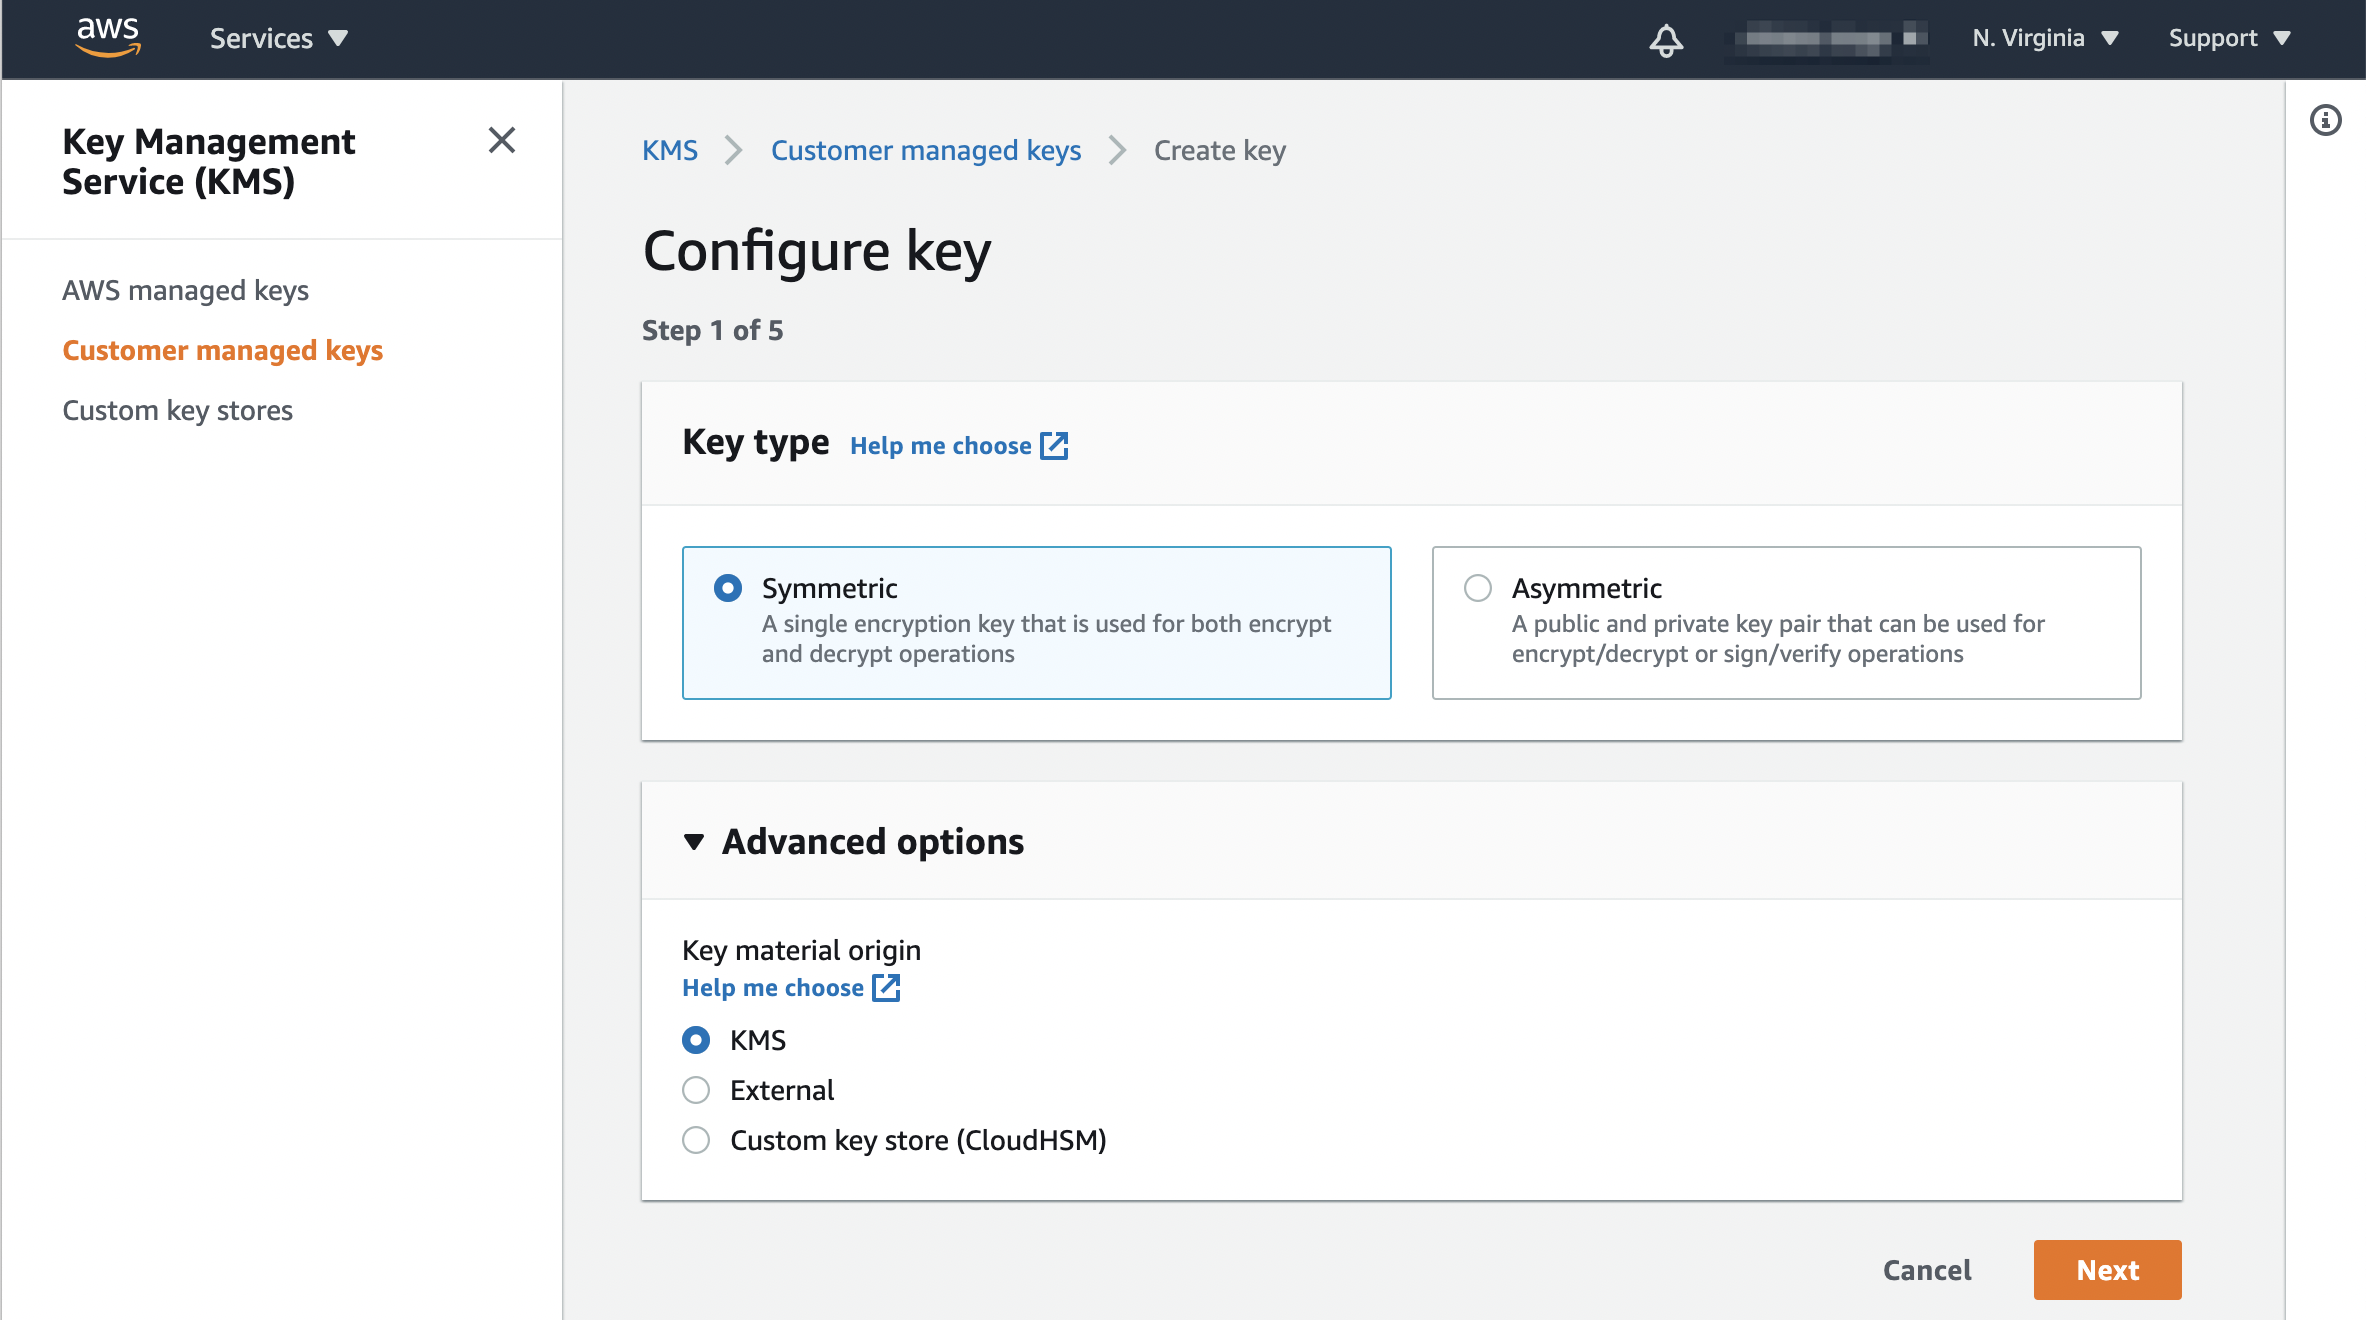Click the info panel icon at right

[x=2325, y=121]
